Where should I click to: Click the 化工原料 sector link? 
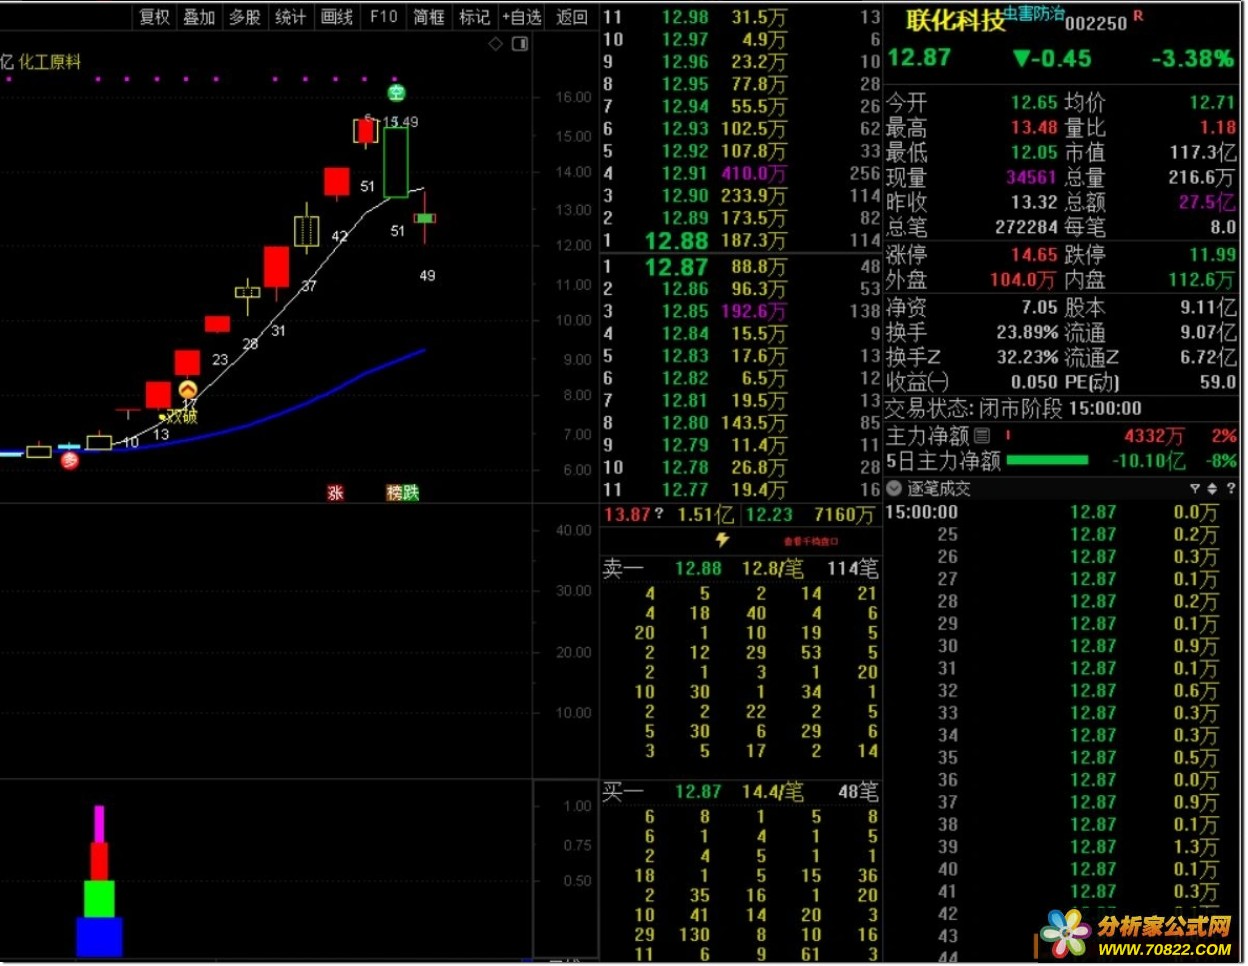(x=50, y=62)
